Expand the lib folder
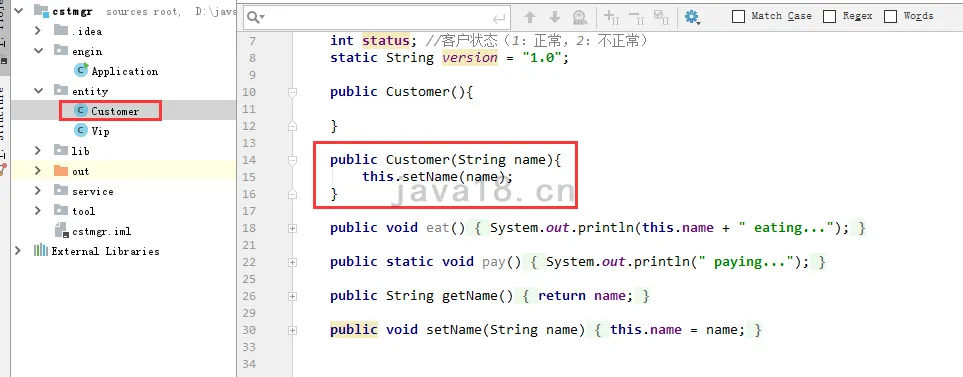 (38, 150)
